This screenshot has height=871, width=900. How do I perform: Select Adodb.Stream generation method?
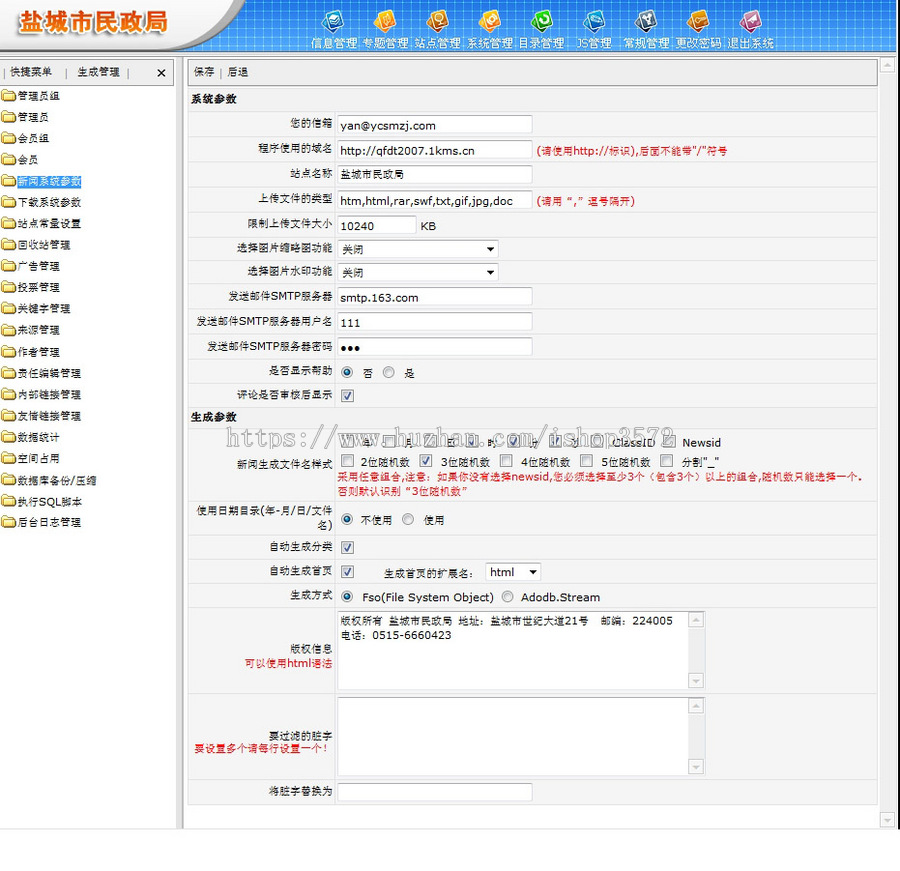[508, 597]
